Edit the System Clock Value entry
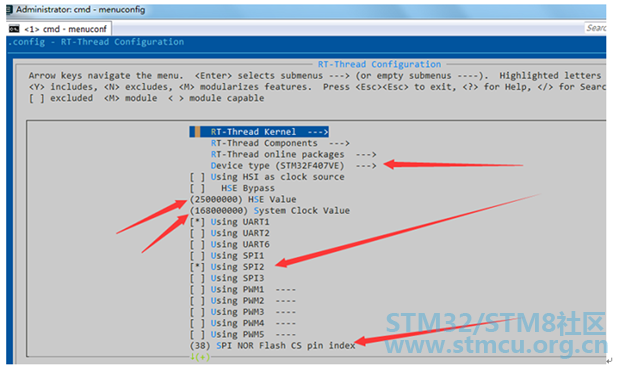 270,211
